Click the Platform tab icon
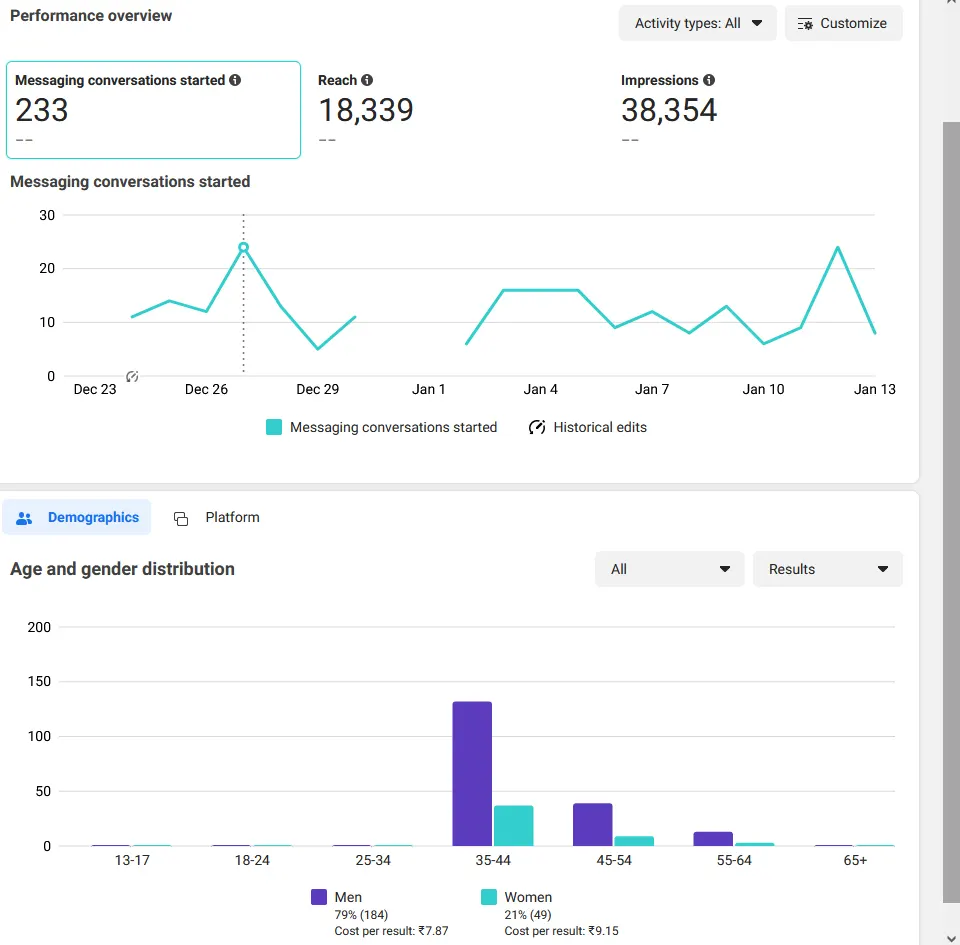 [181, 518]
